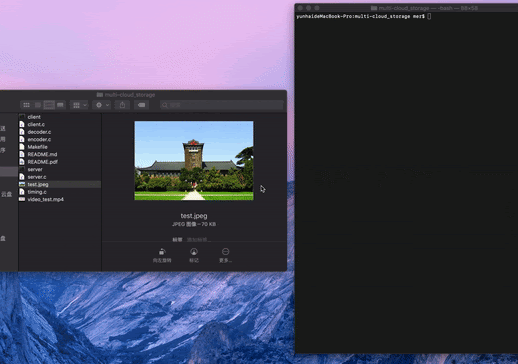The height and width of the screenshot is (364, 518).
Task: Click the Markup quick action
Action: [x=194, y=255]
